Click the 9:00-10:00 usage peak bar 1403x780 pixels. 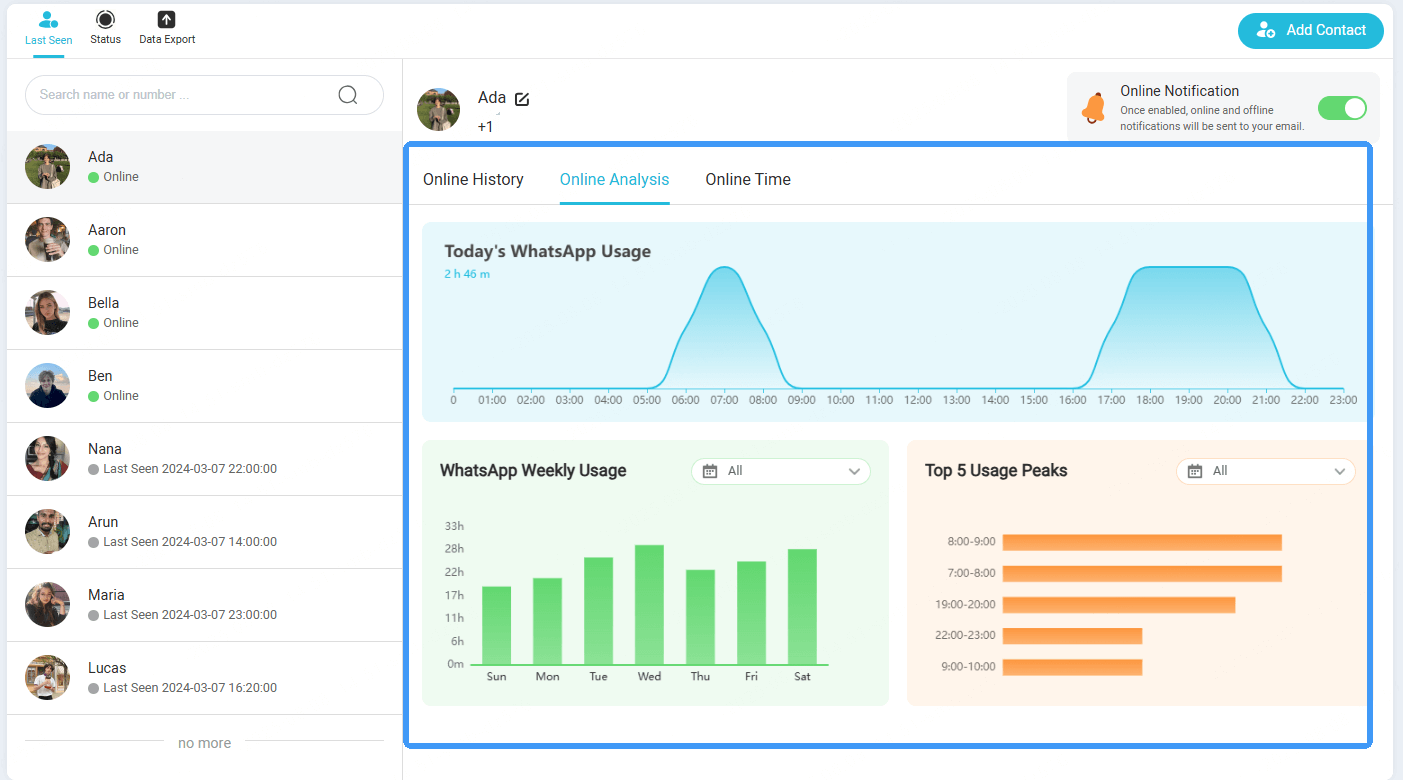pos(1072,667)
